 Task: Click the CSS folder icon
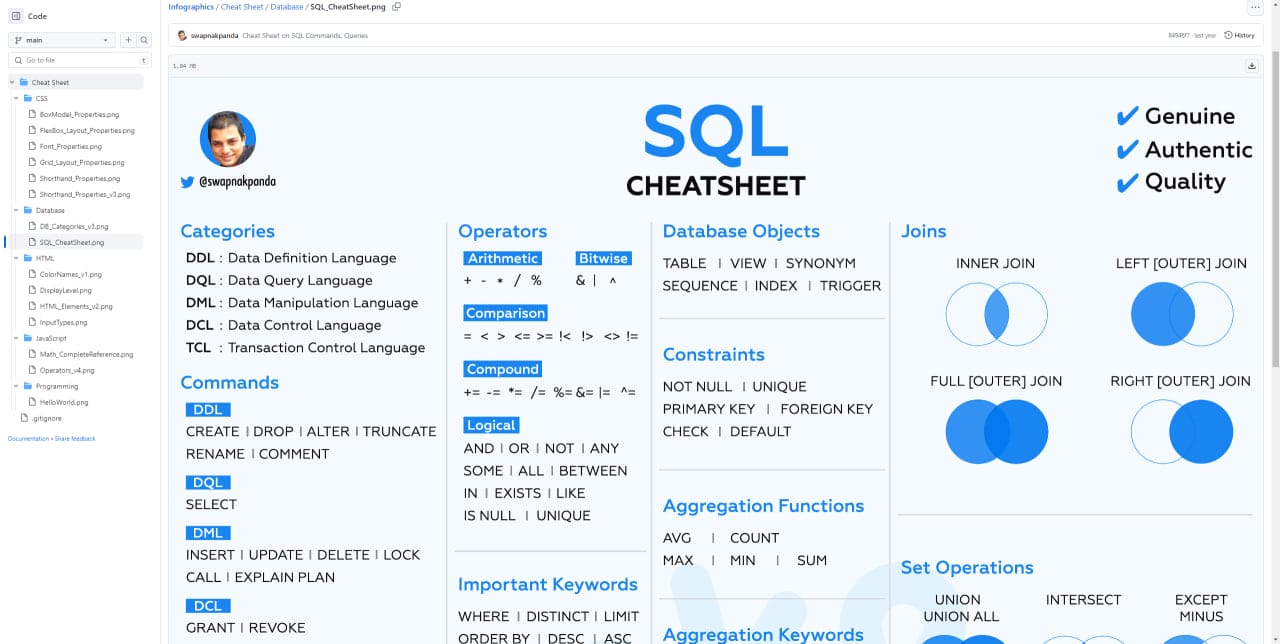28,98
